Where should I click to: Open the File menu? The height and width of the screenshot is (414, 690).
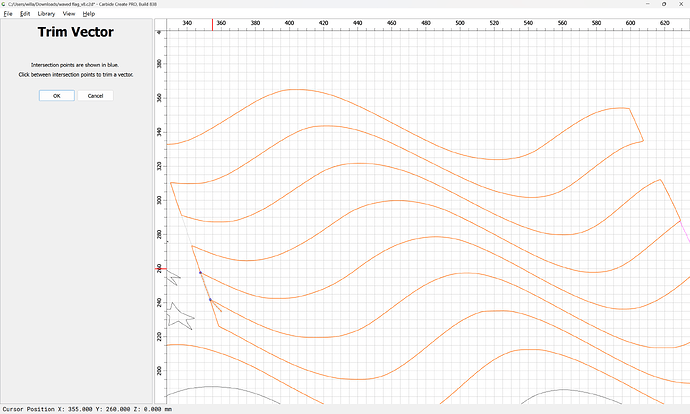pos(8,14)
